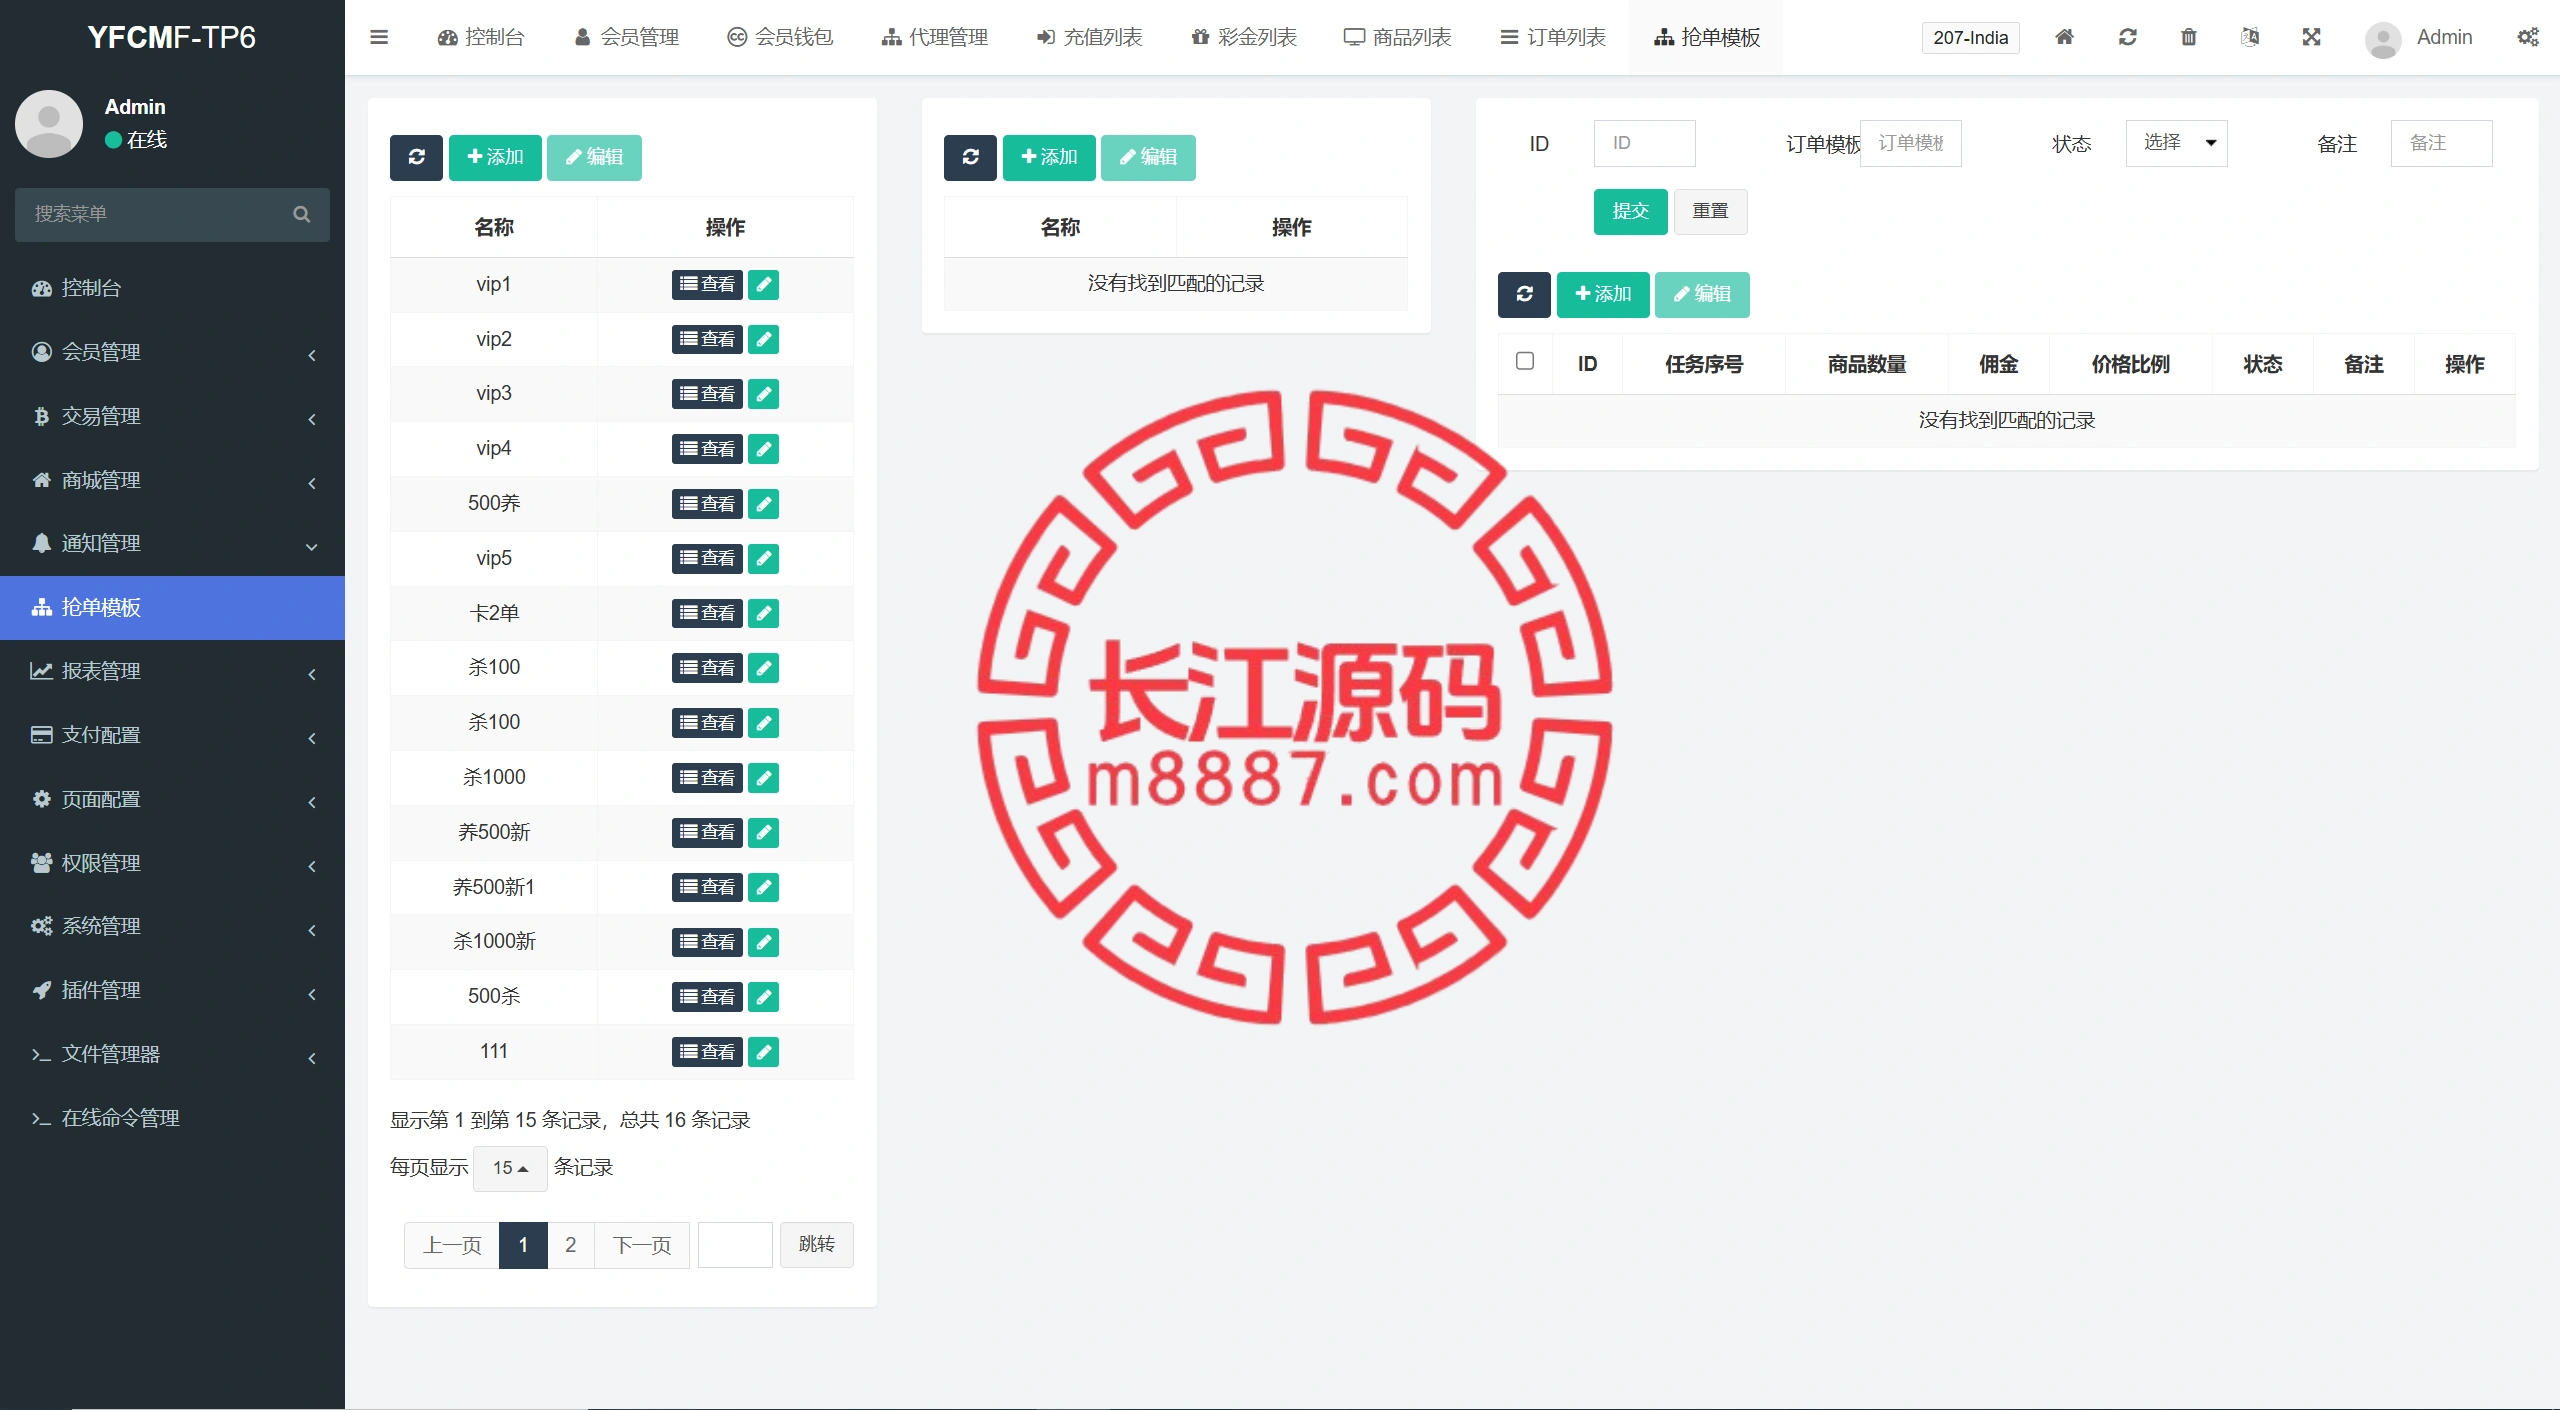The height and width of the screenshot is (1410, 2560).
Task: Click 添加 in the middle panel
Action: pyautogui.click(x=1049, y=157)
